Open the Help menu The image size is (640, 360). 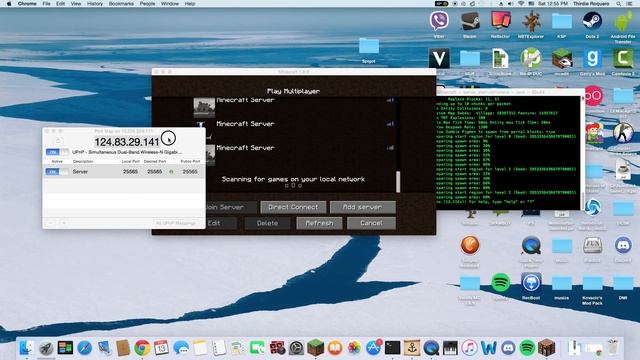click(190, 4)
